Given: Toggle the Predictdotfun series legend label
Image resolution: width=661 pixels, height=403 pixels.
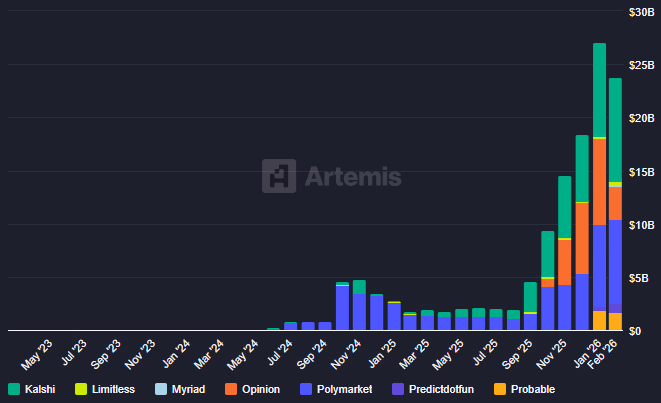Looking at the screenshot, I should [x=441, y=389].
